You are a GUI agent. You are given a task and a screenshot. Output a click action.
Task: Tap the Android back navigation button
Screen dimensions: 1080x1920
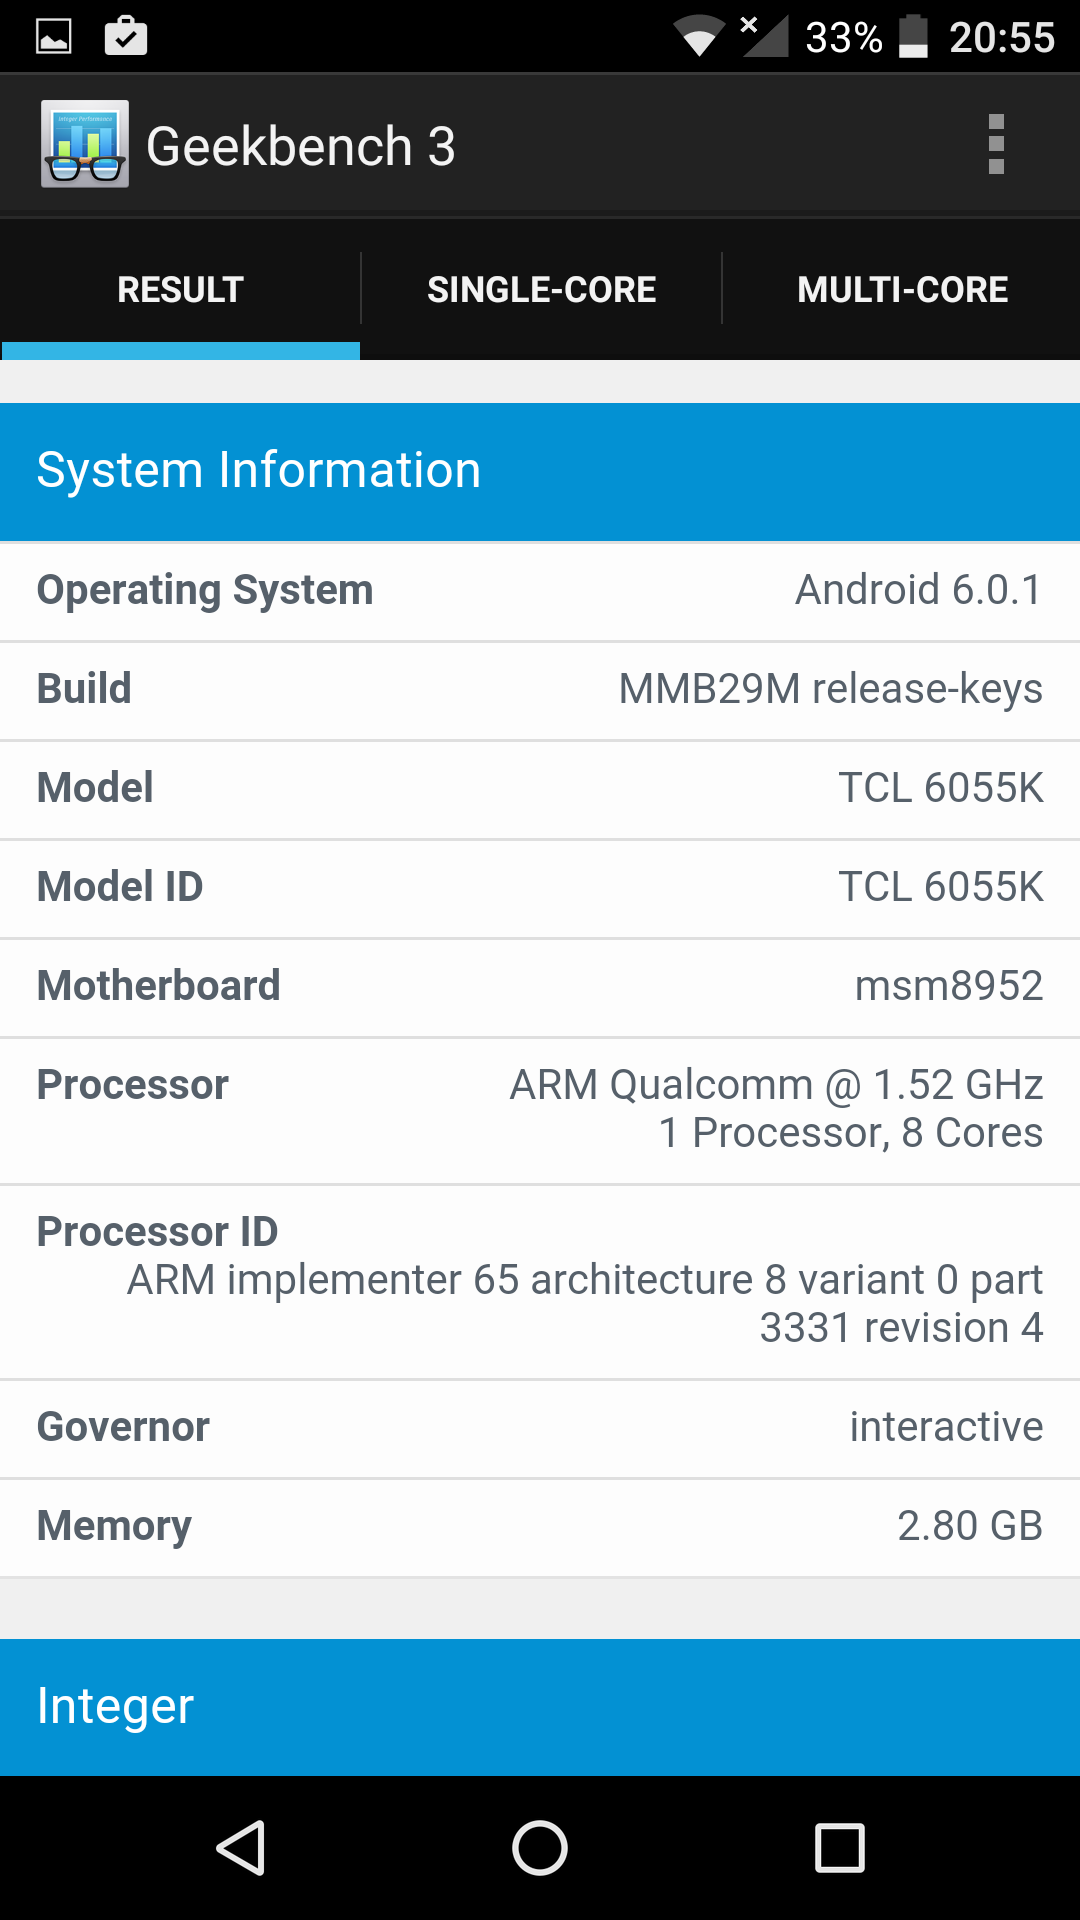tap(241, 1847)
